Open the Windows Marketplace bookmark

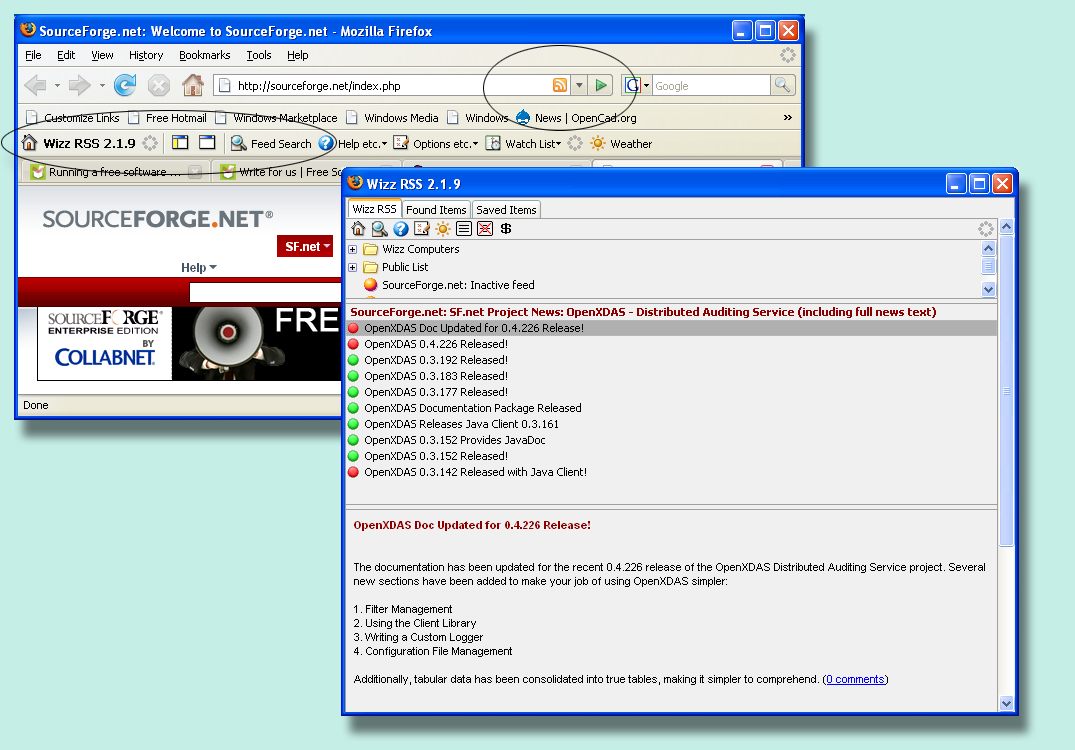[277, 118]
